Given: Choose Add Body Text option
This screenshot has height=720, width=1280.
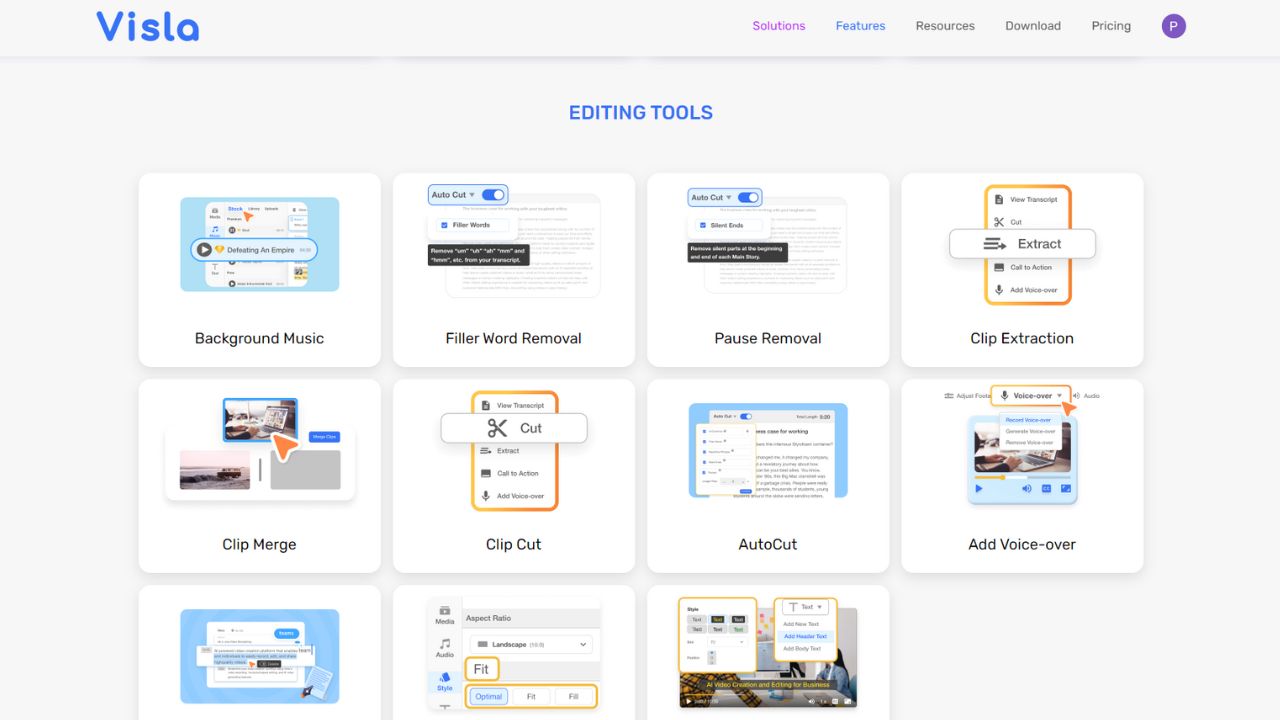Looking at the screenshot, I should click(x=803, y=649).
